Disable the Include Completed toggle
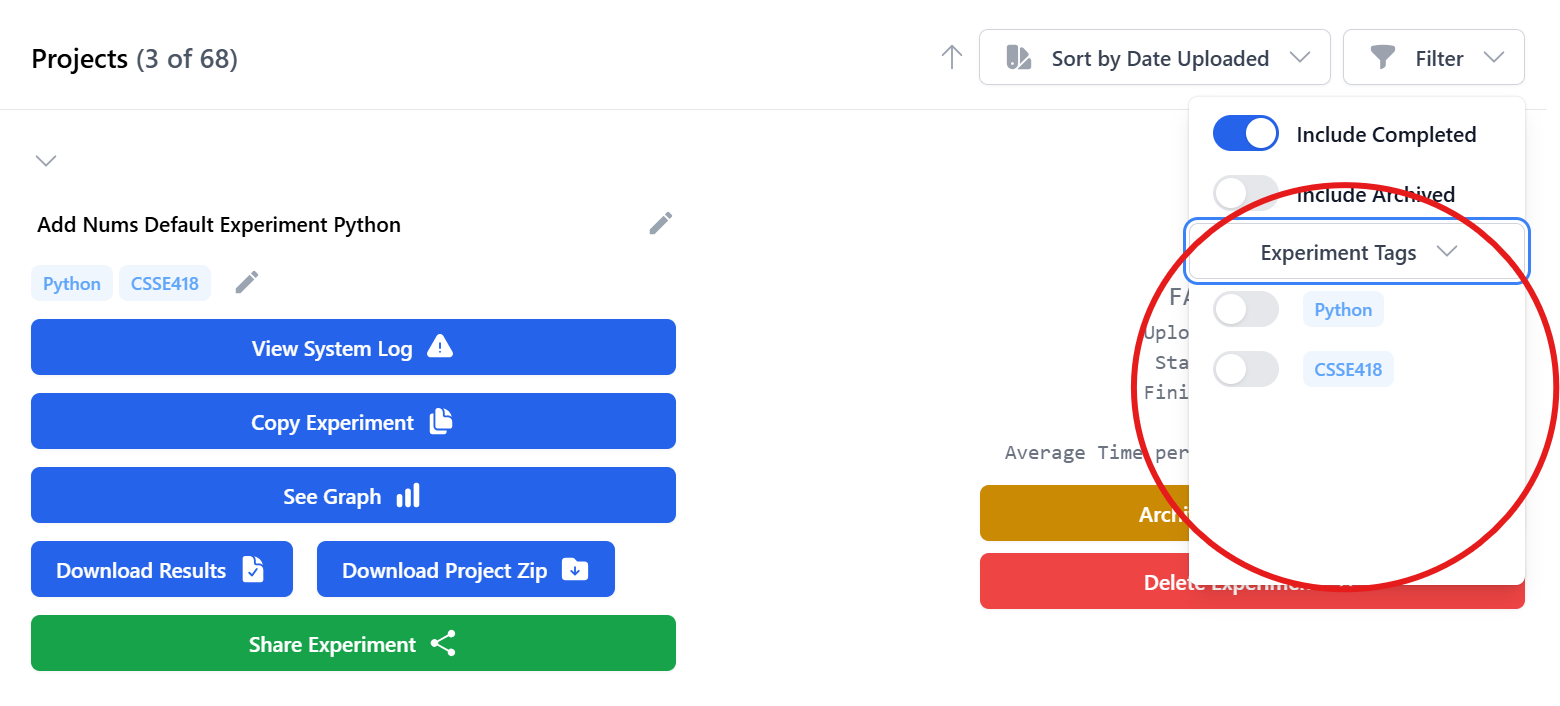The image size is (1560, 706). click(1245, 133)
